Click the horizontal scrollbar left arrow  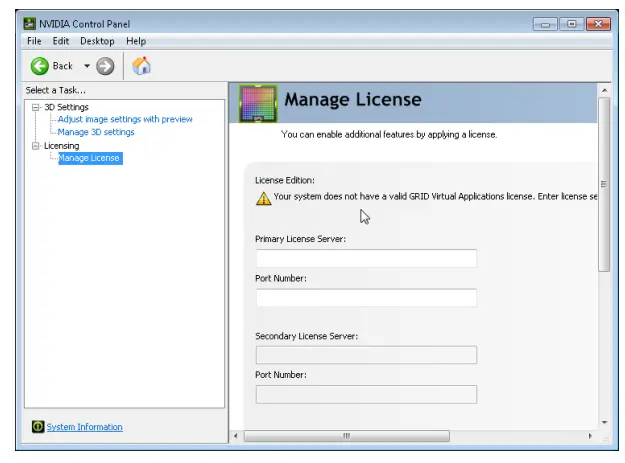coord(236,436)
